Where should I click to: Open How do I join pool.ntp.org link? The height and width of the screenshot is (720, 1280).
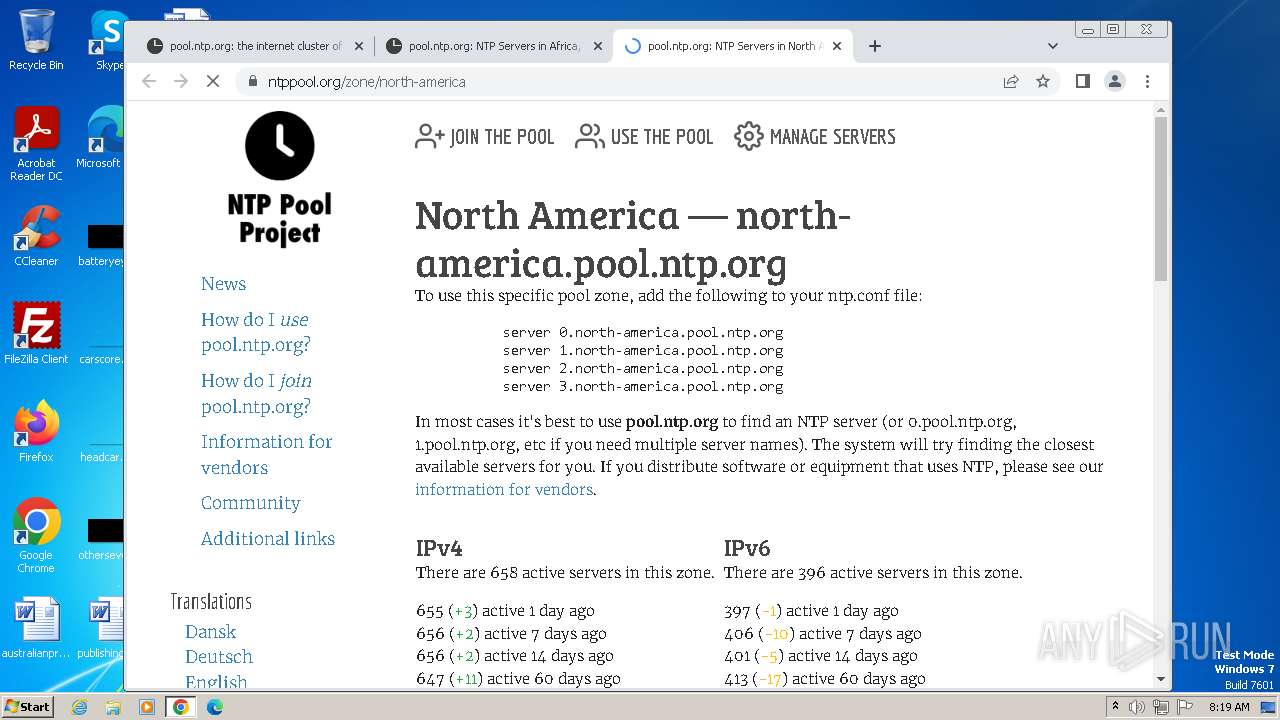[257, 393]
